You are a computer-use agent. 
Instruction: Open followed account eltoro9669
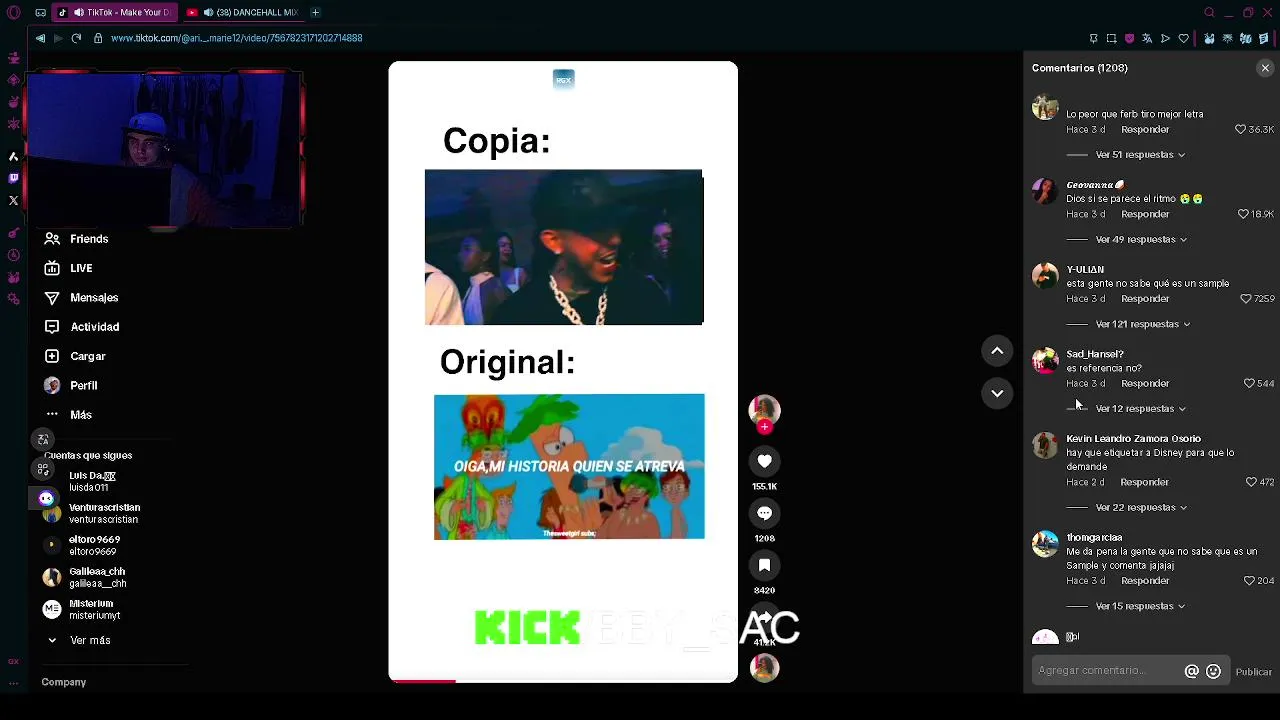coord(83,546)
